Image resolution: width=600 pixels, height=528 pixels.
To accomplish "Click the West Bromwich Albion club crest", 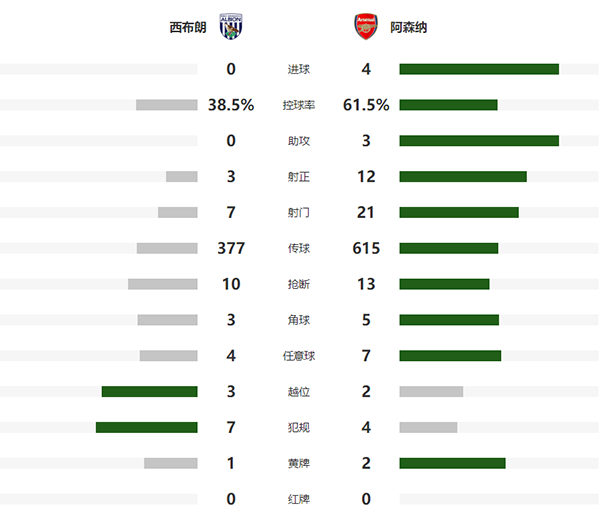I will 231,27.
